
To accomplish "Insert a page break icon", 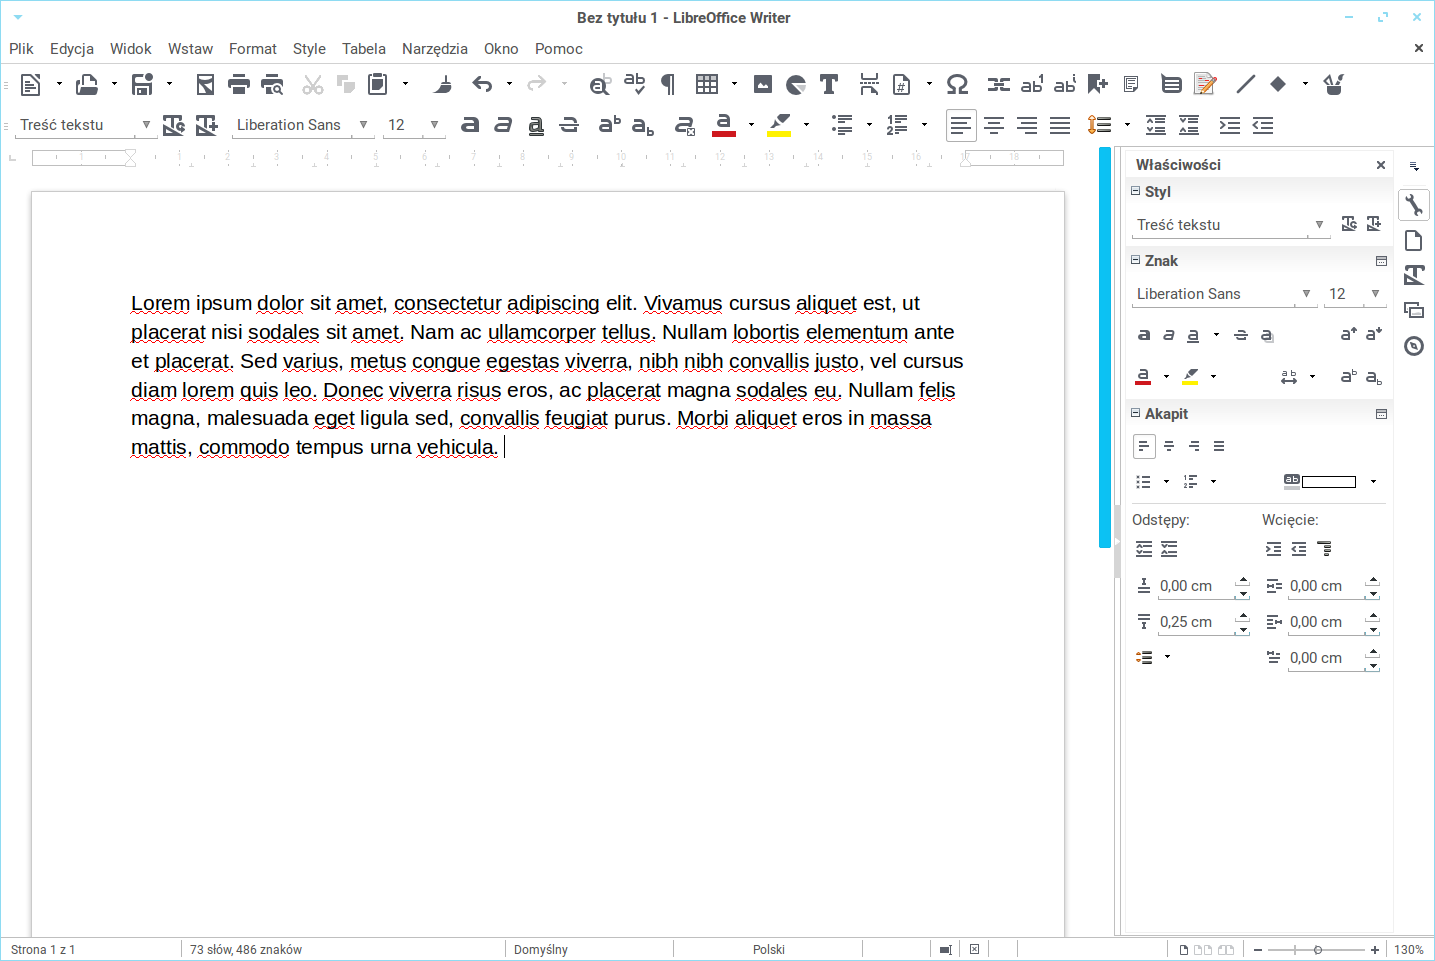I will pyautogui.click(x=869, y=84).
